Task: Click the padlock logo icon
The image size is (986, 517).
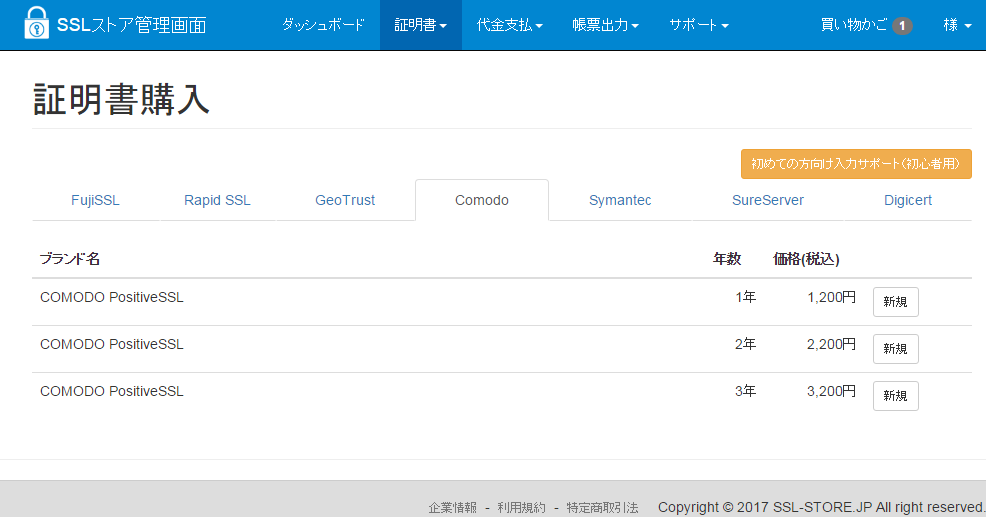Action: click(36, 23)
